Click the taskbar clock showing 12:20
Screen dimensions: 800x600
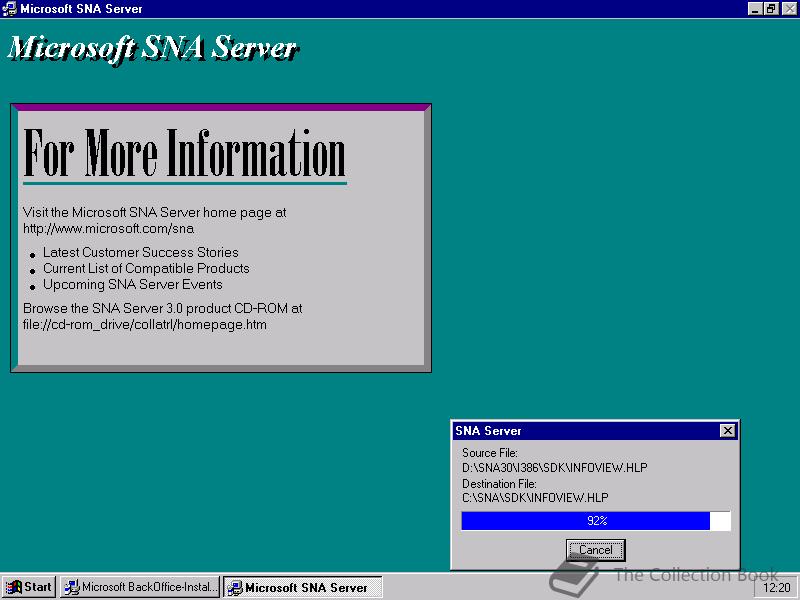click(777, 588)
